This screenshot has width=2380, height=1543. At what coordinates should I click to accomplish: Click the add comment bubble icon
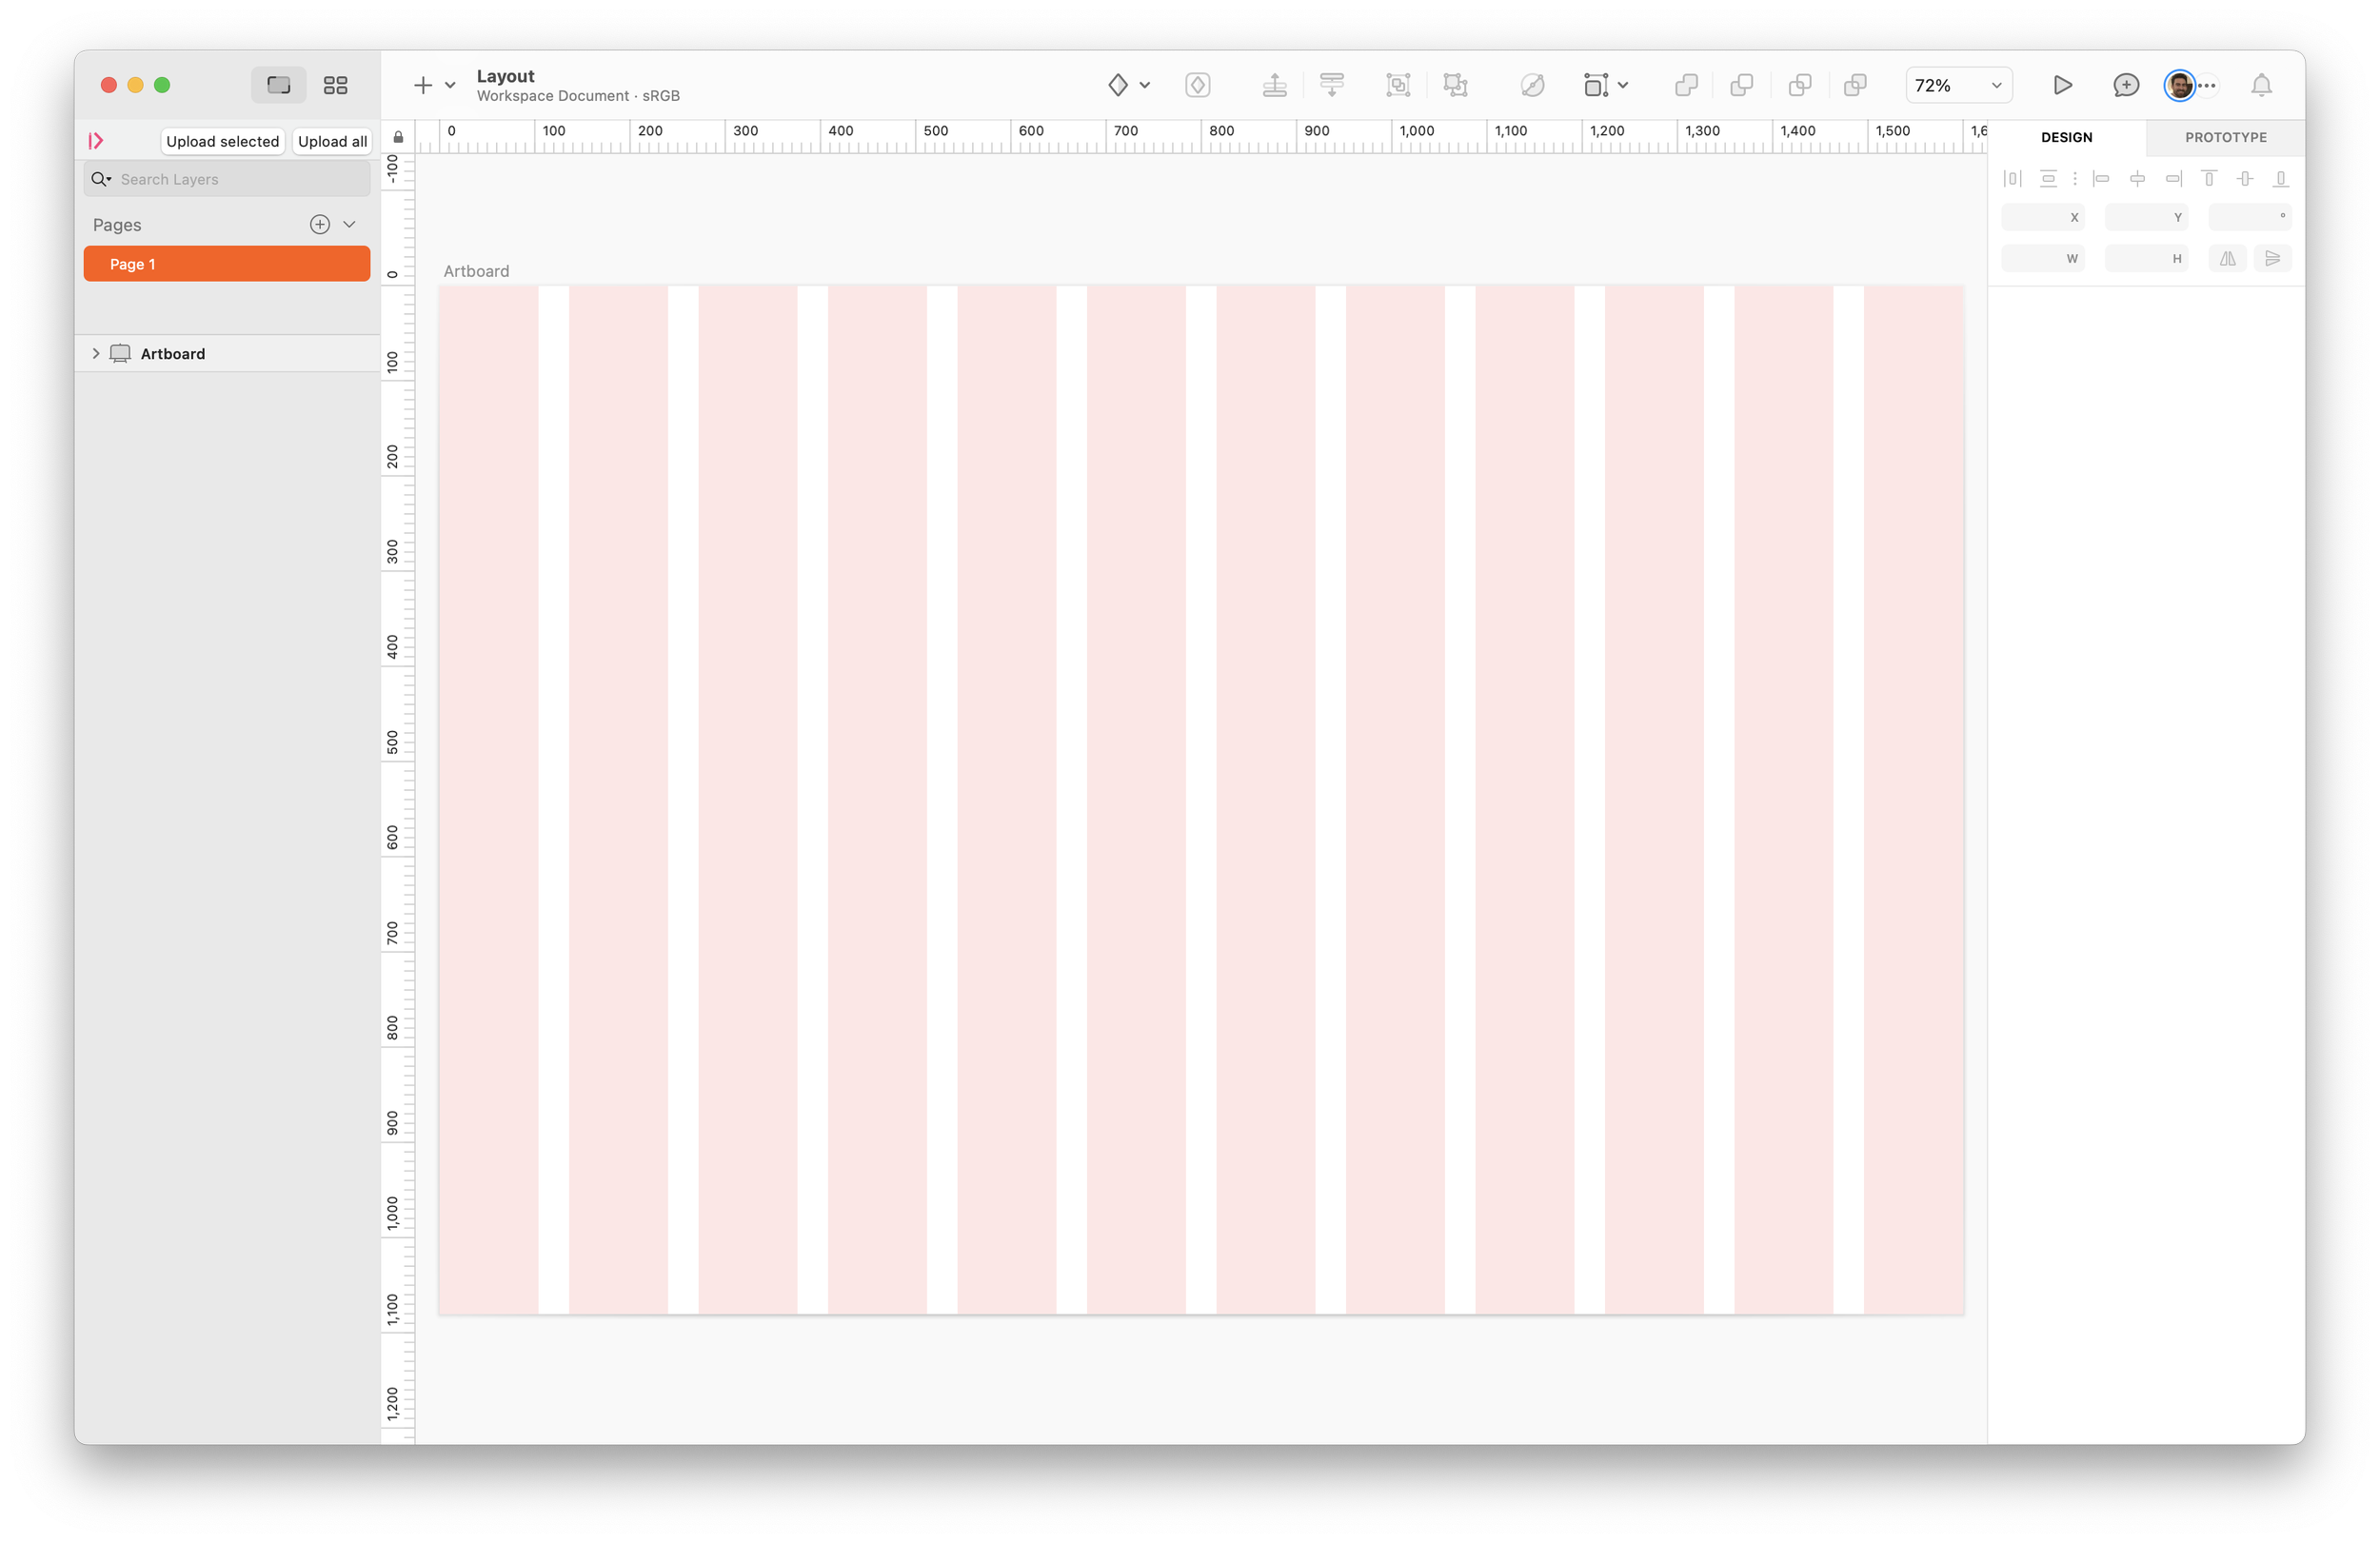[2125, 85]
